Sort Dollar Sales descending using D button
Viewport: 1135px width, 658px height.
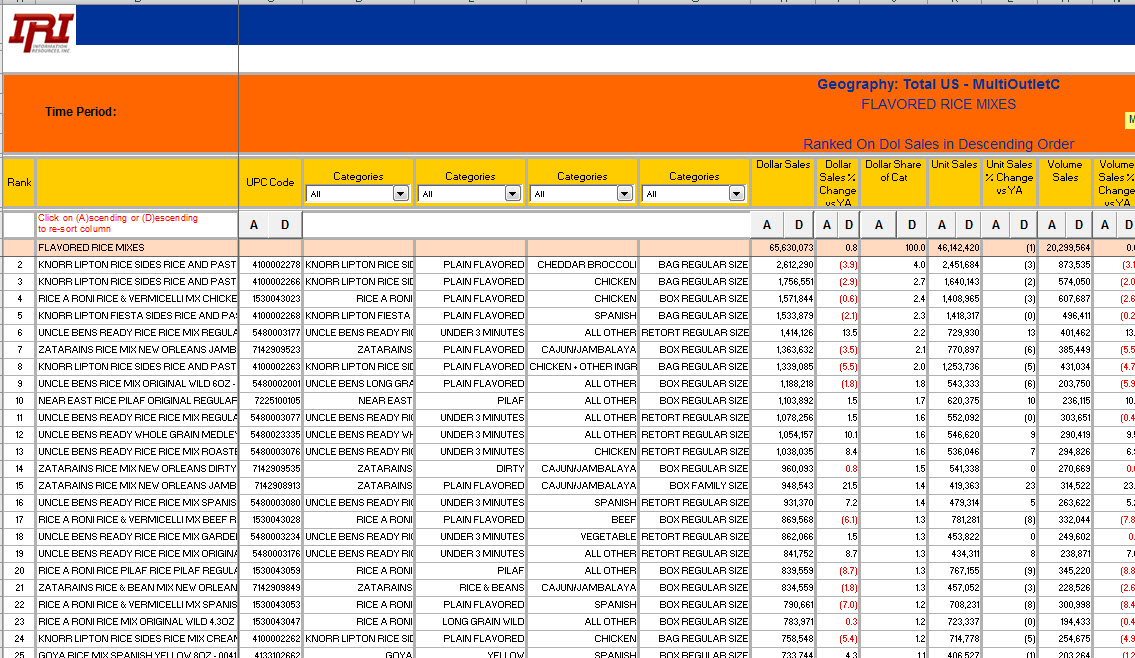tap(798, 225)
